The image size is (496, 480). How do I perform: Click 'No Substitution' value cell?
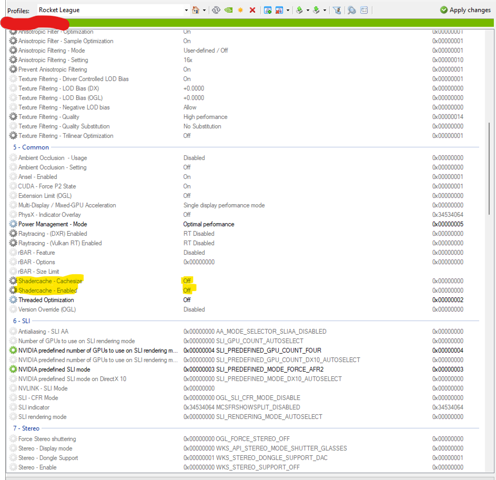(202, 126)
